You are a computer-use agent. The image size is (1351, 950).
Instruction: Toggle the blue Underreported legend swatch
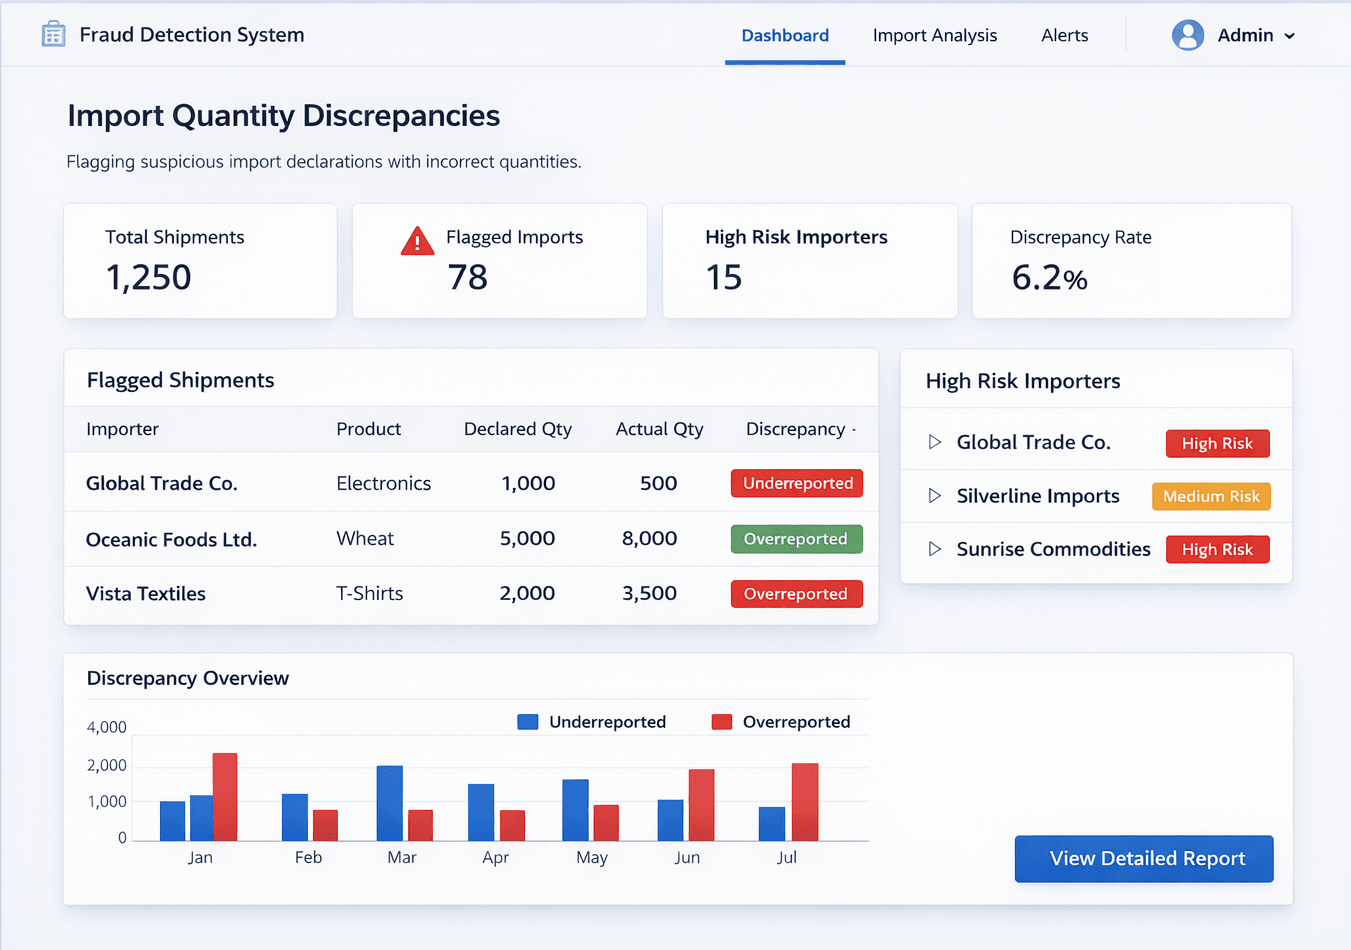click(x=528, y=722)
